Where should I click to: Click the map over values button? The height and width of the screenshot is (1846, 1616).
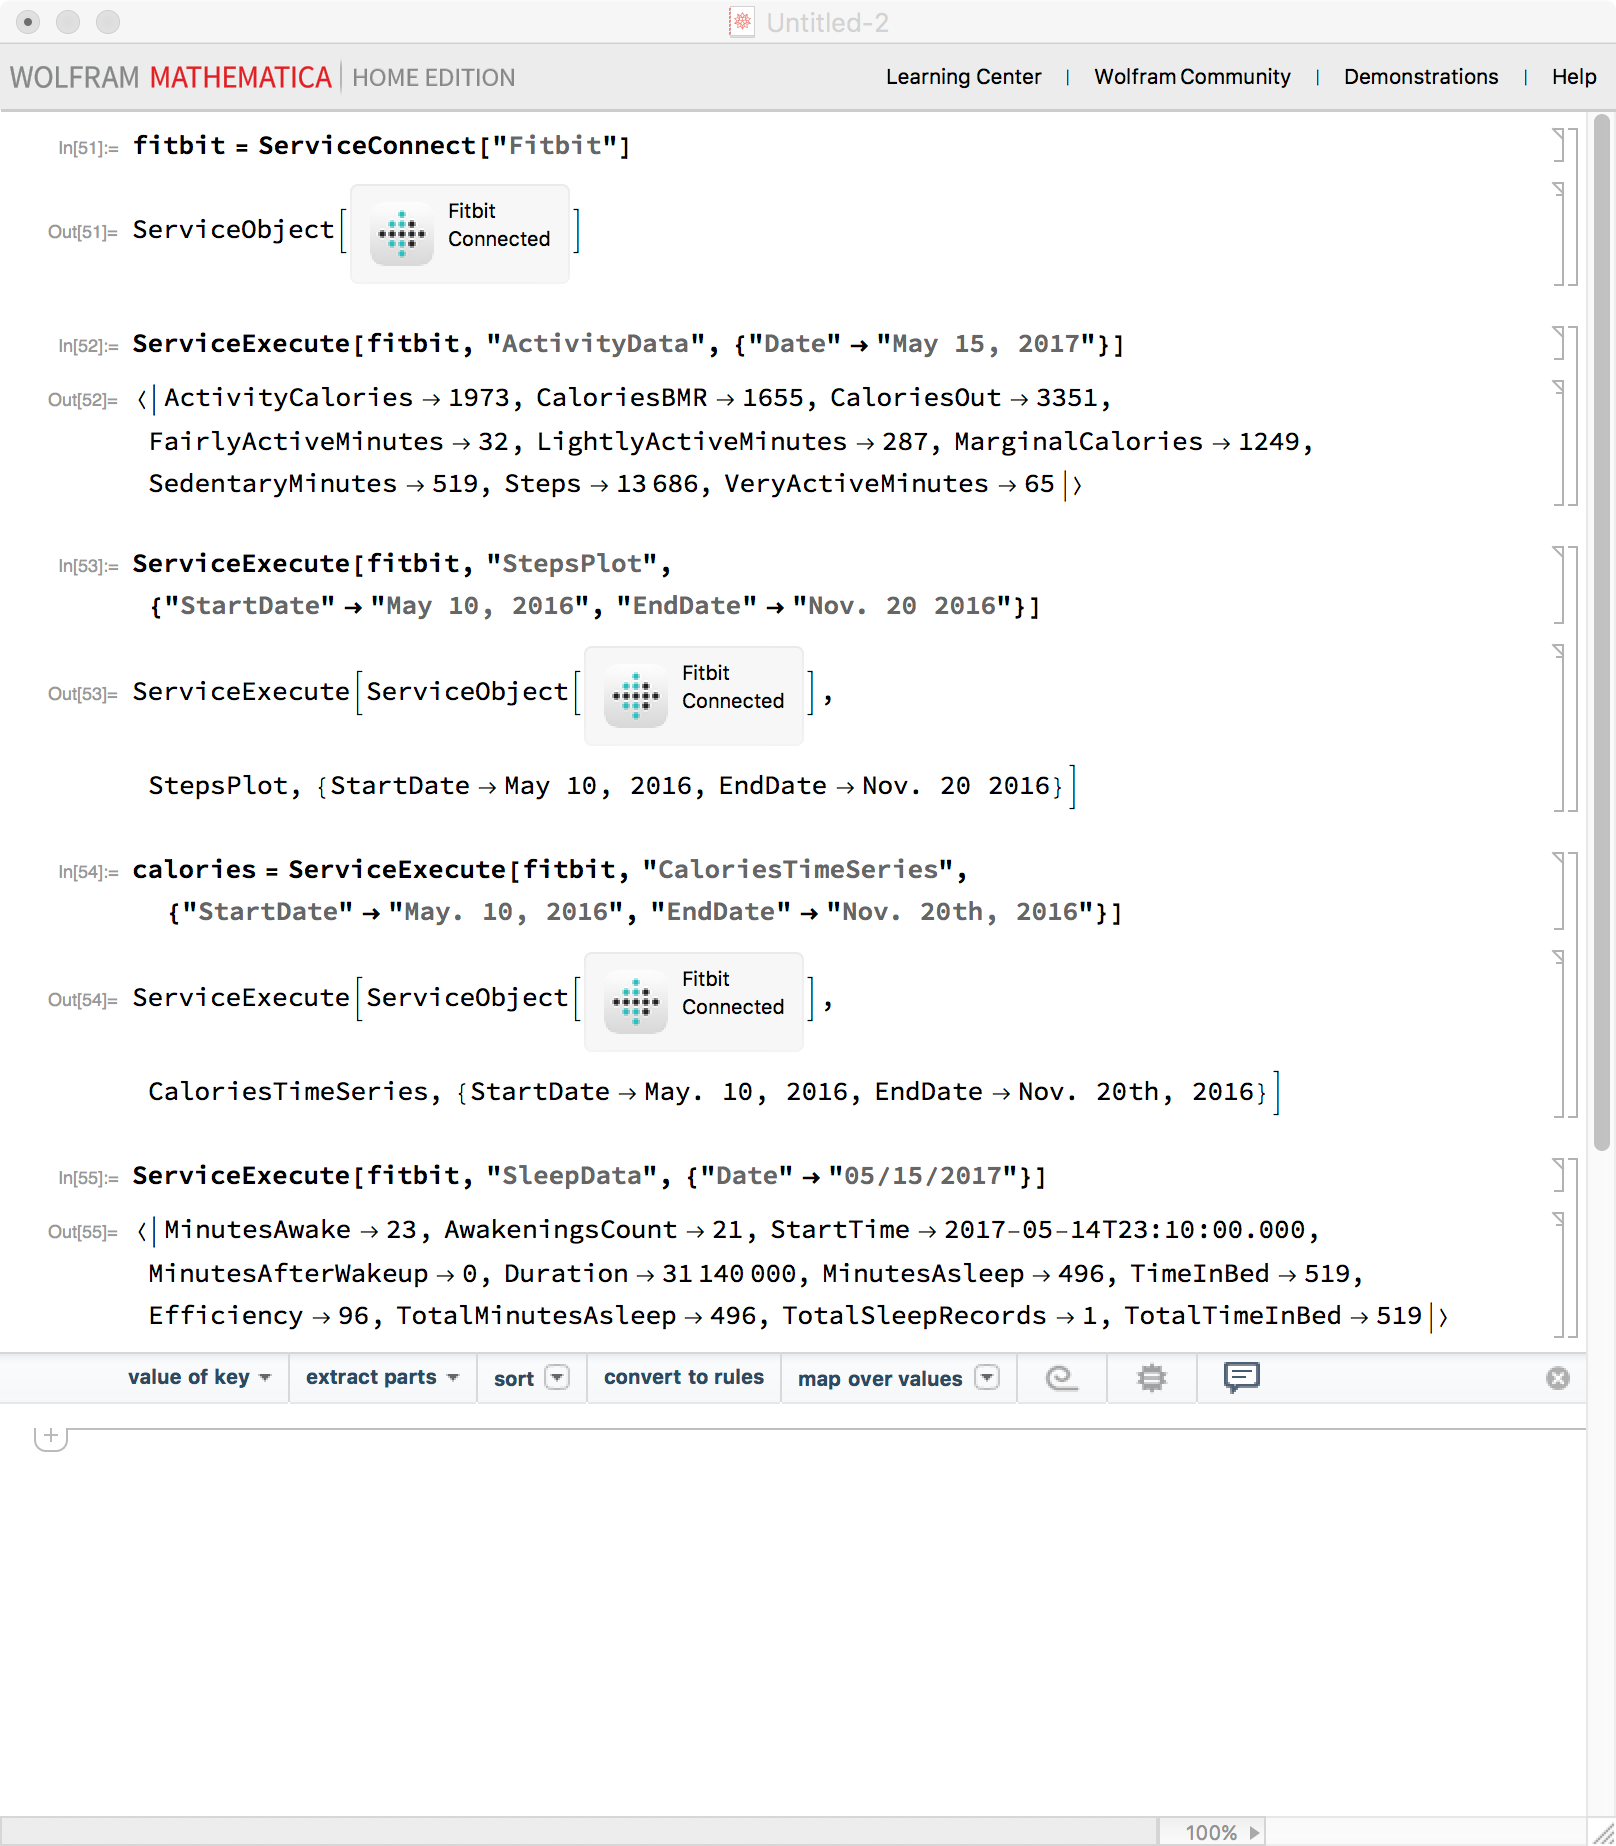pyautogui.click(x=880, y=1378)
